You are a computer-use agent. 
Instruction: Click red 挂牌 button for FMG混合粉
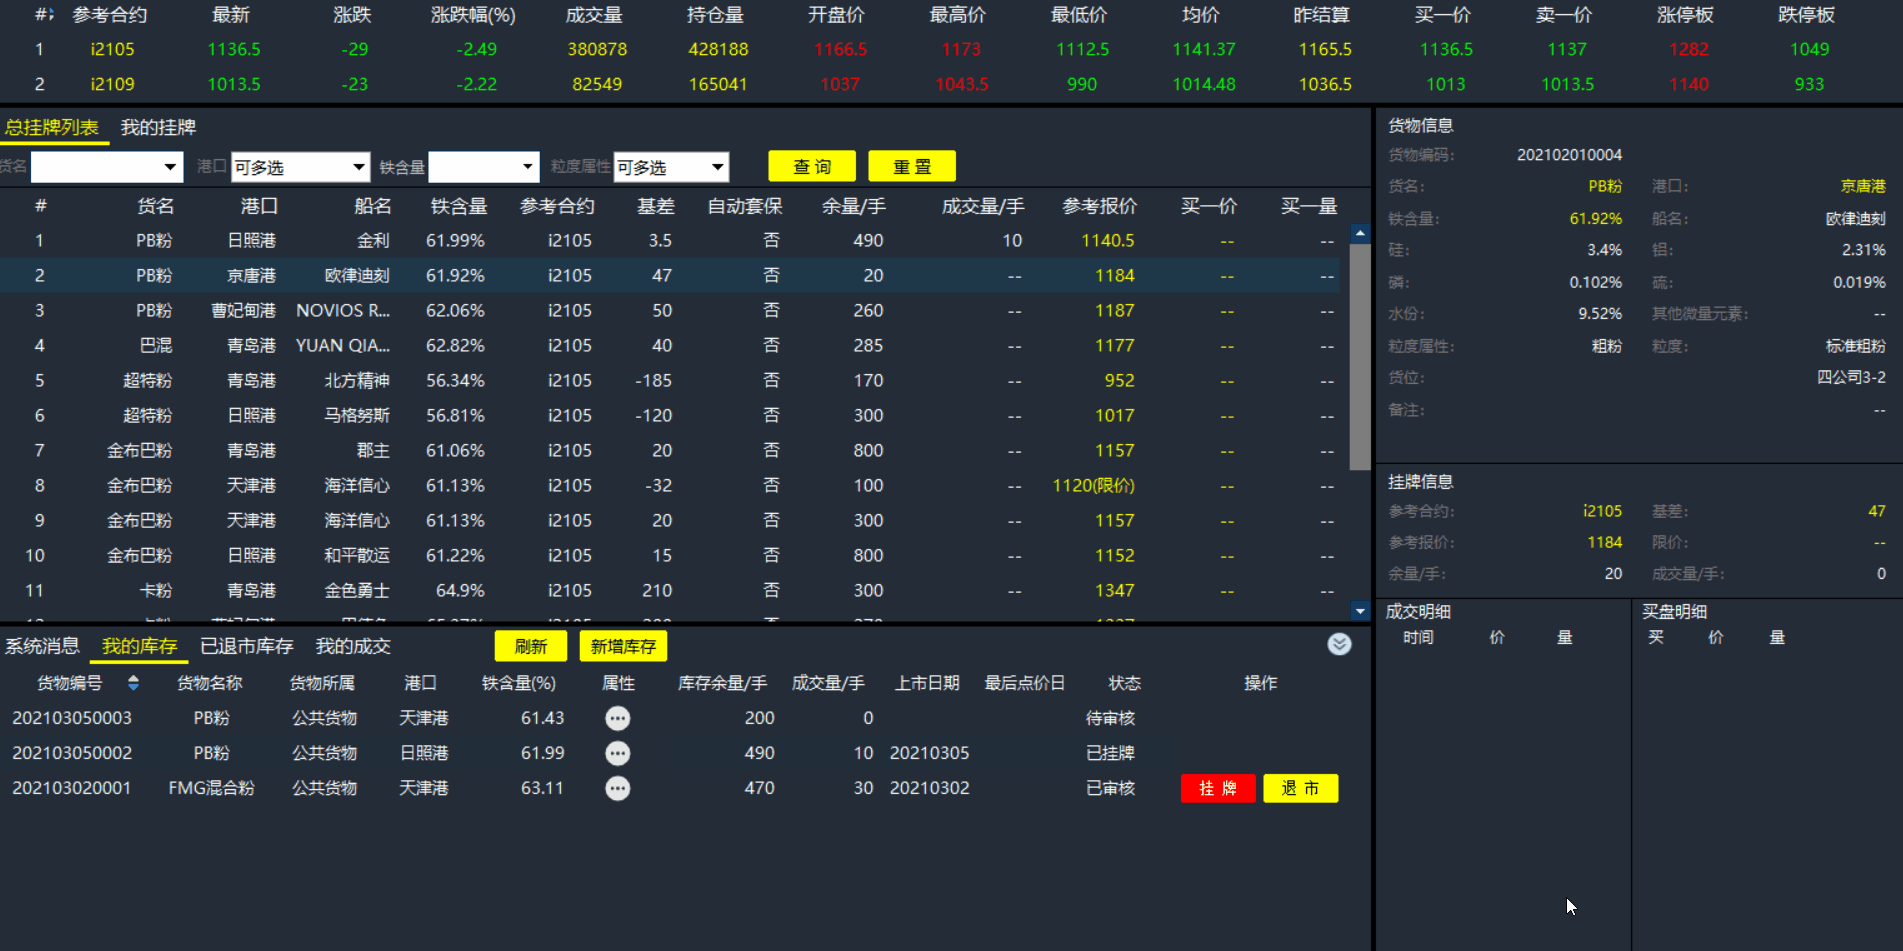click(1218, 788)
